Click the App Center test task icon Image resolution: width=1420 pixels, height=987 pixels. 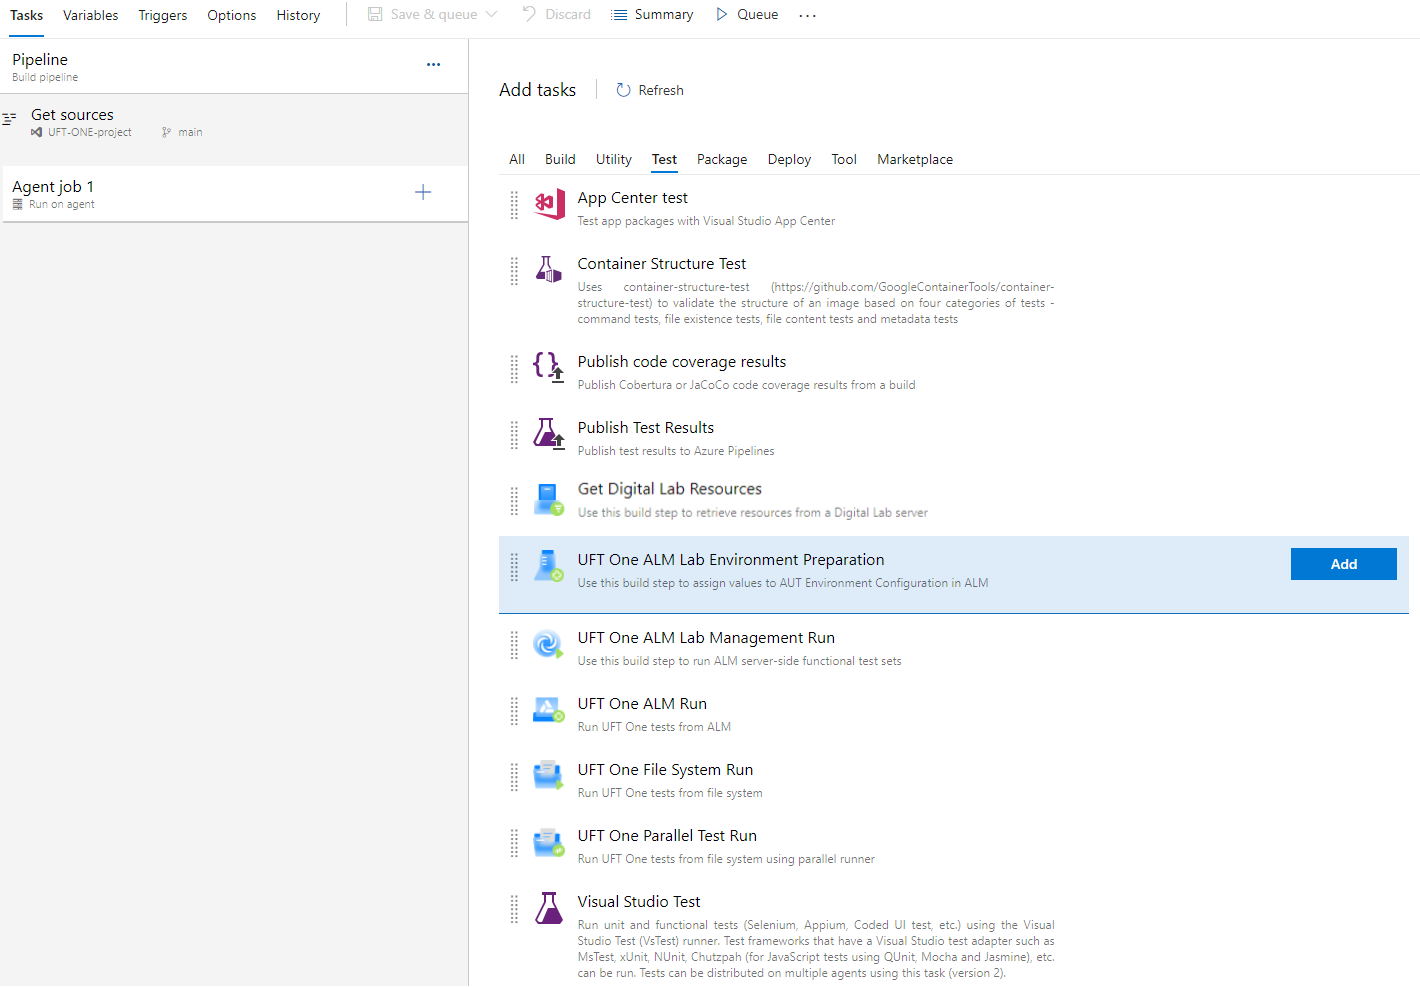[548, 205]
